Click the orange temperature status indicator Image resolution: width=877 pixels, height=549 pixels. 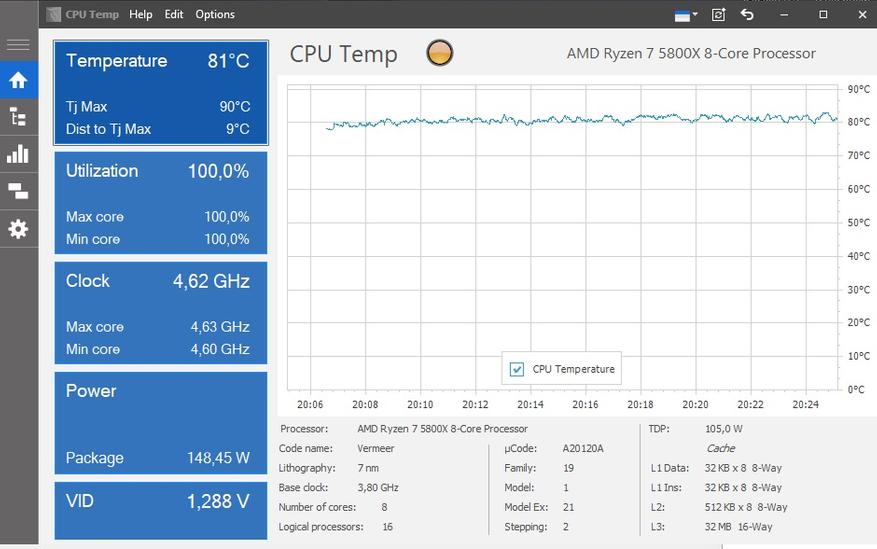439,54
